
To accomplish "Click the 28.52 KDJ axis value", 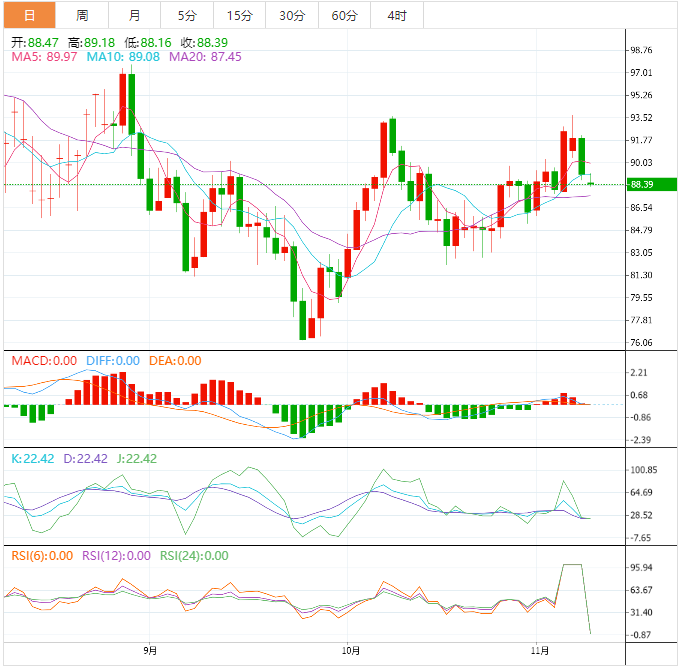I will pyautogui.click(x=641, y=515).
